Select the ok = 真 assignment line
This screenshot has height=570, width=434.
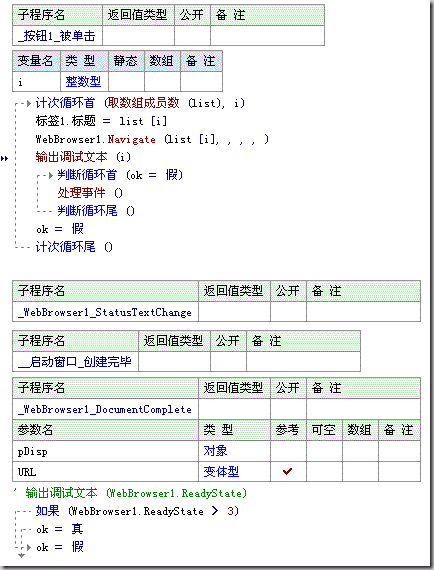click(x=60, y=529)
